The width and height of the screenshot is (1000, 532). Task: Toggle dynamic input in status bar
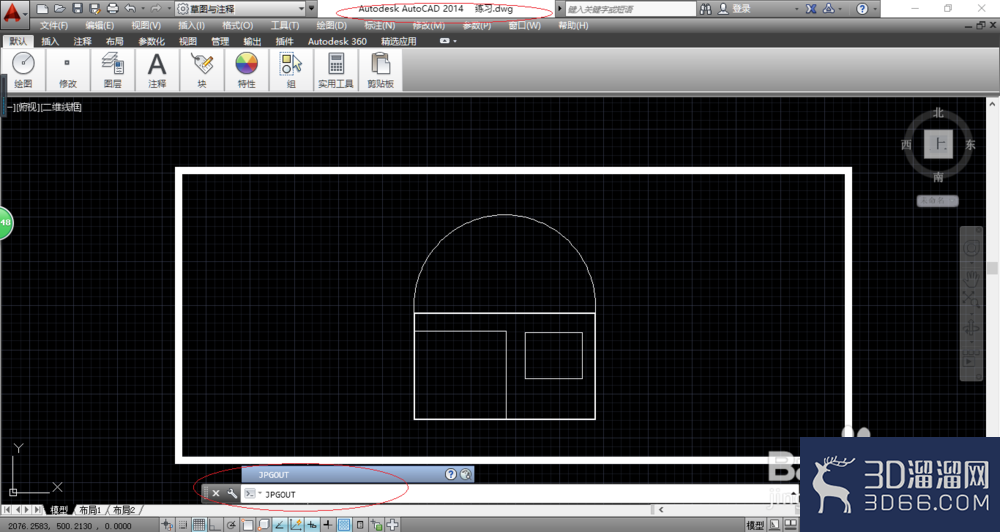coord(312,525)
